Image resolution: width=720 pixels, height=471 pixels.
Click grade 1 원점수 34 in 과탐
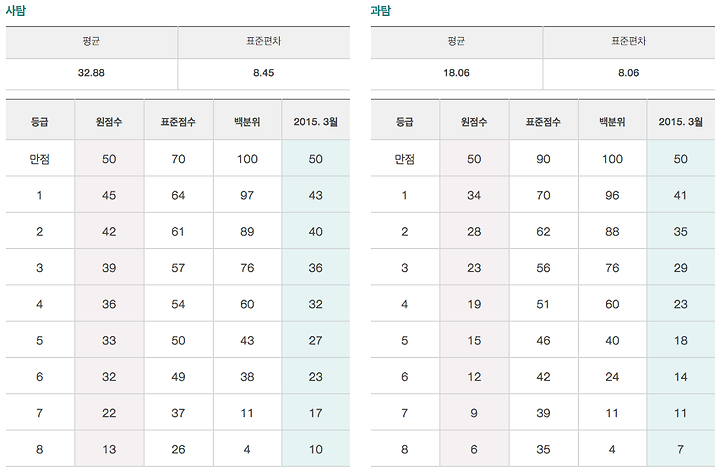474,196
